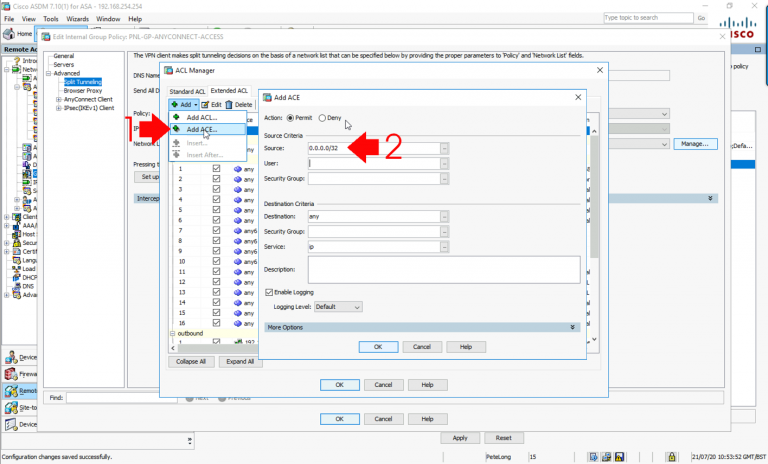The image size is (768, 464).
Task: Open the Add dropdown in ACL Manager
Action: (184, 104)
